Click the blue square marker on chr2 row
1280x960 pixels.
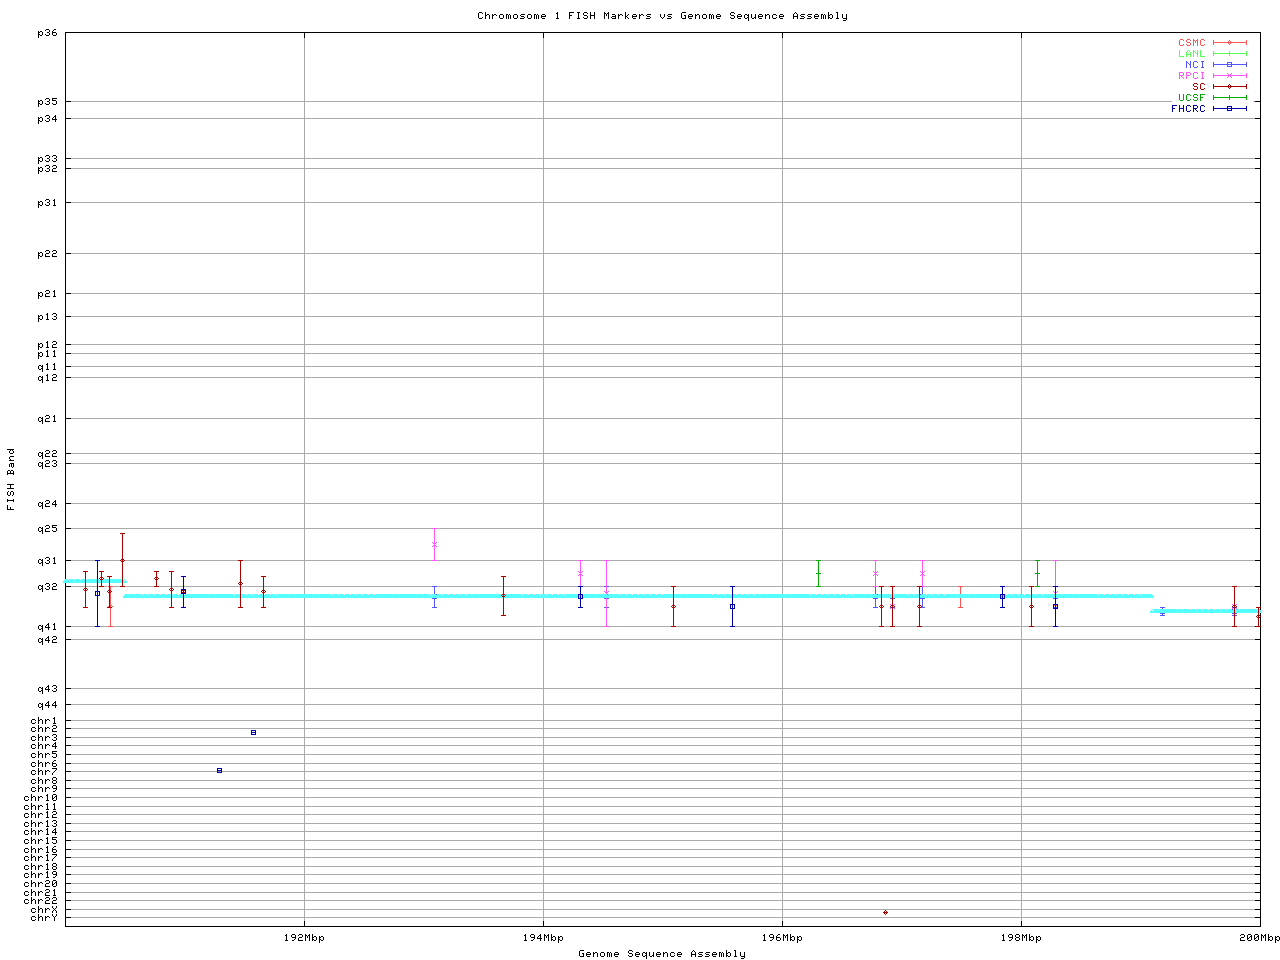tap(253, 733)
